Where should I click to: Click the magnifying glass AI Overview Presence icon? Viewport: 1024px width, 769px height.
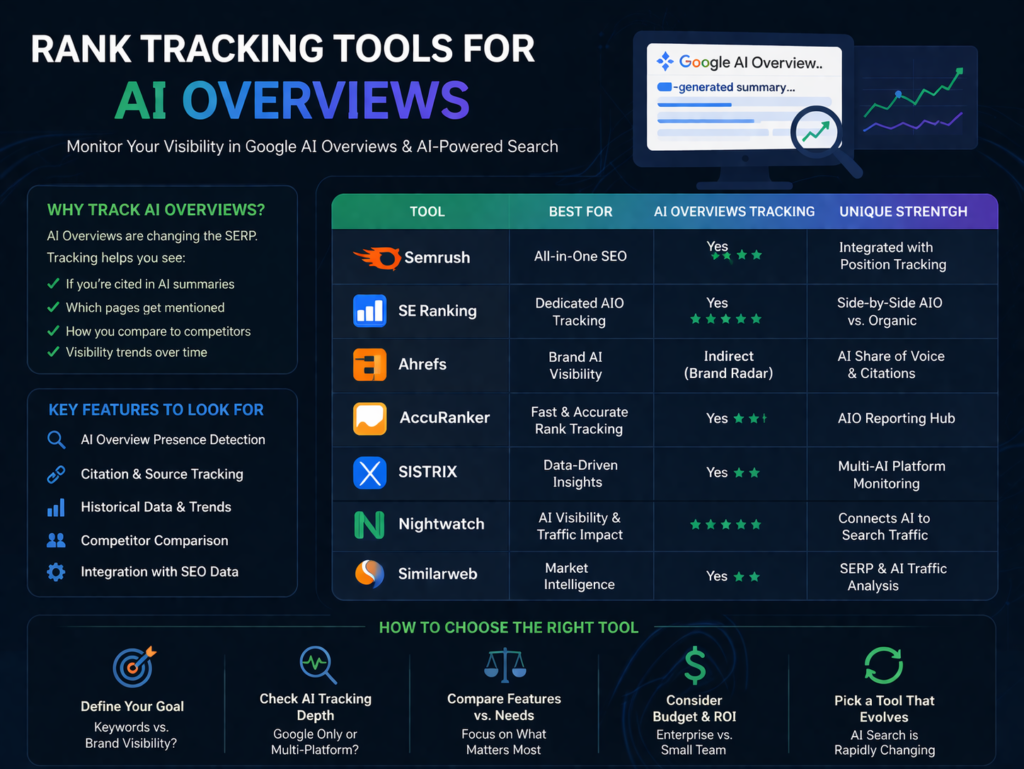click(58, 439)
